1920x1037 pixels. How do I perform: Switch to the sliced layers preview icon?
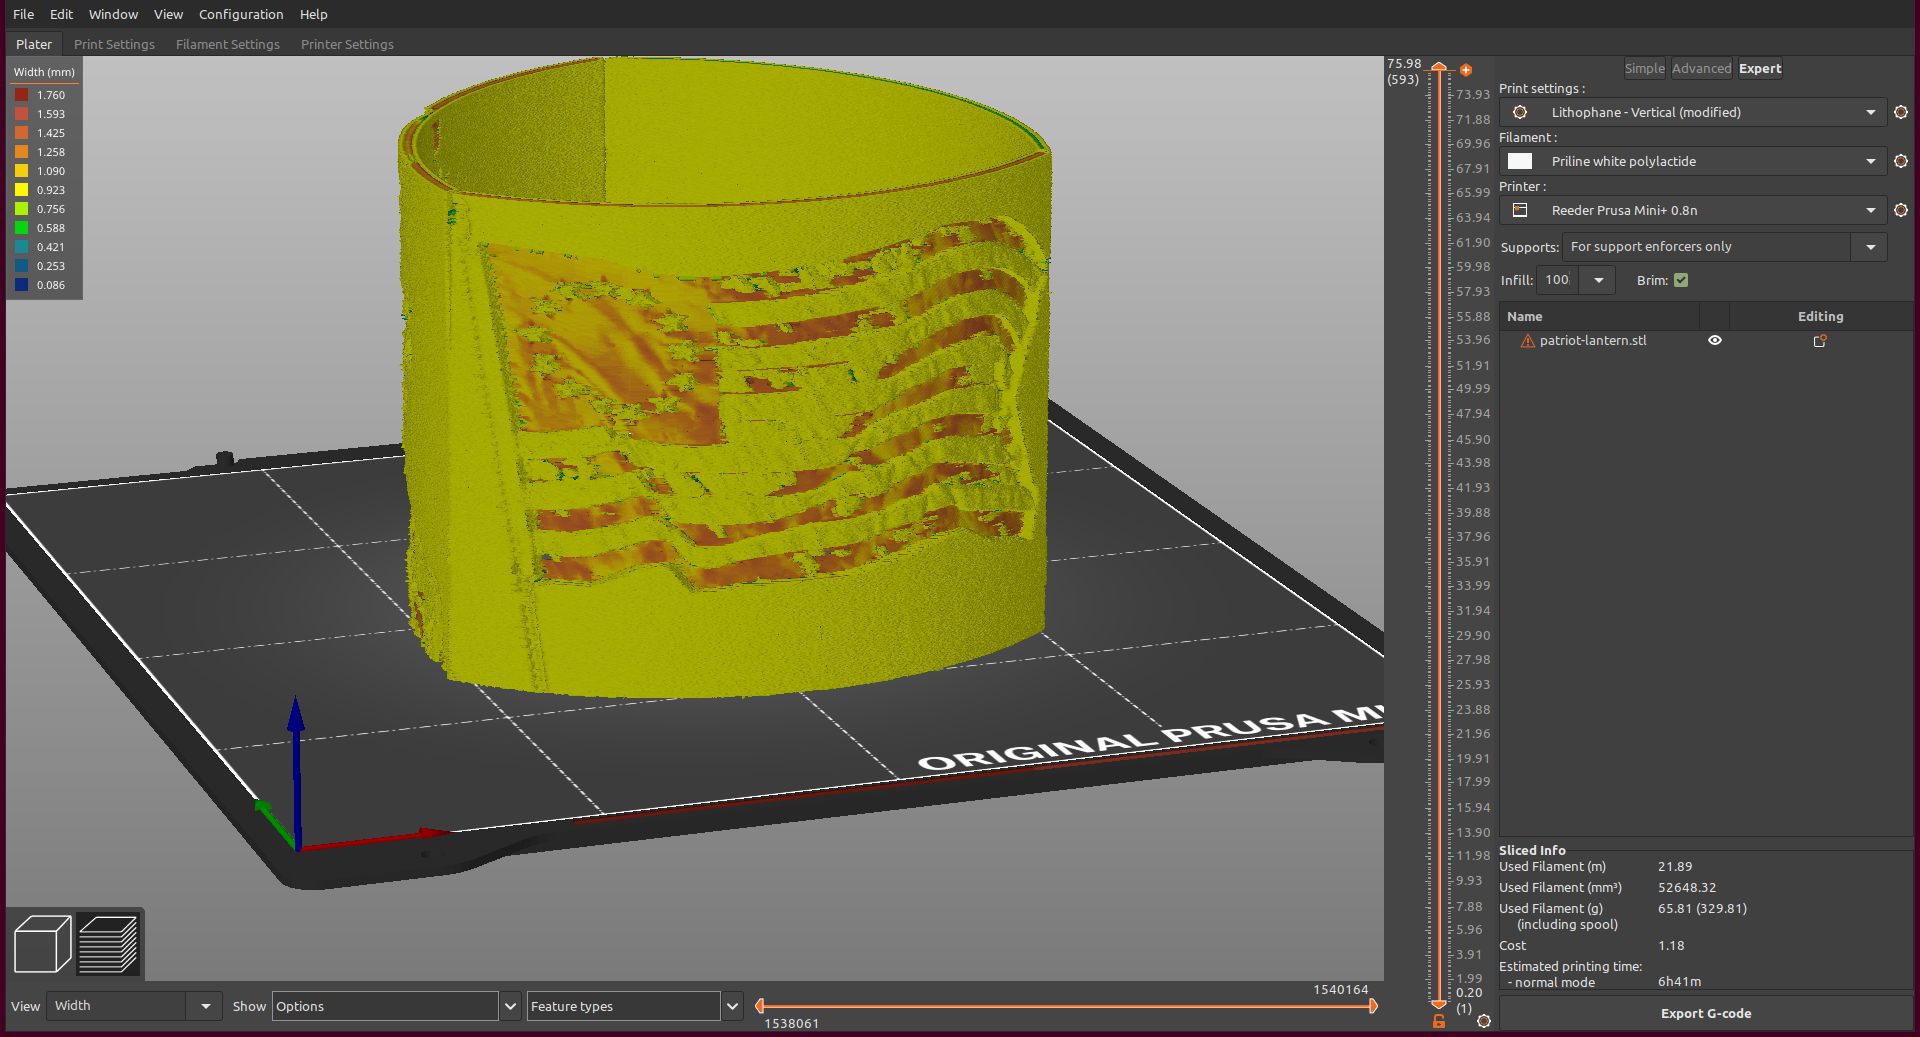pyautogui.click(x=108, y=943)
